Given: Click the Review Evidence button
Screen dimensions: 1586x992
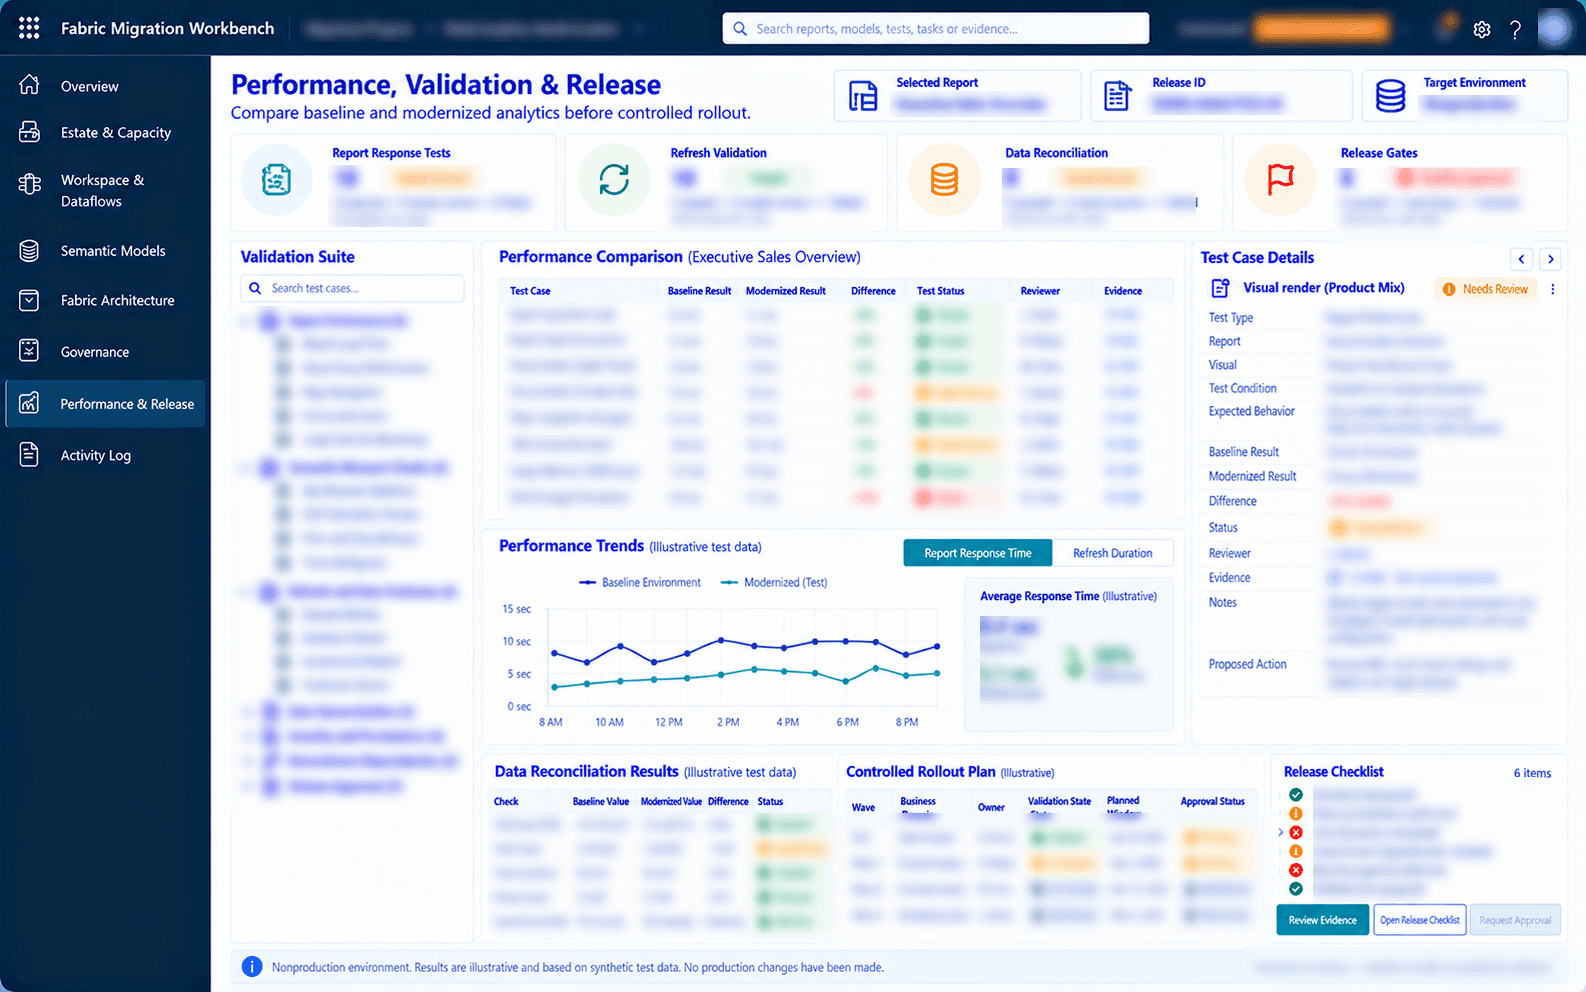Looking at the screenshot, I should click(x=1322, y=920).
